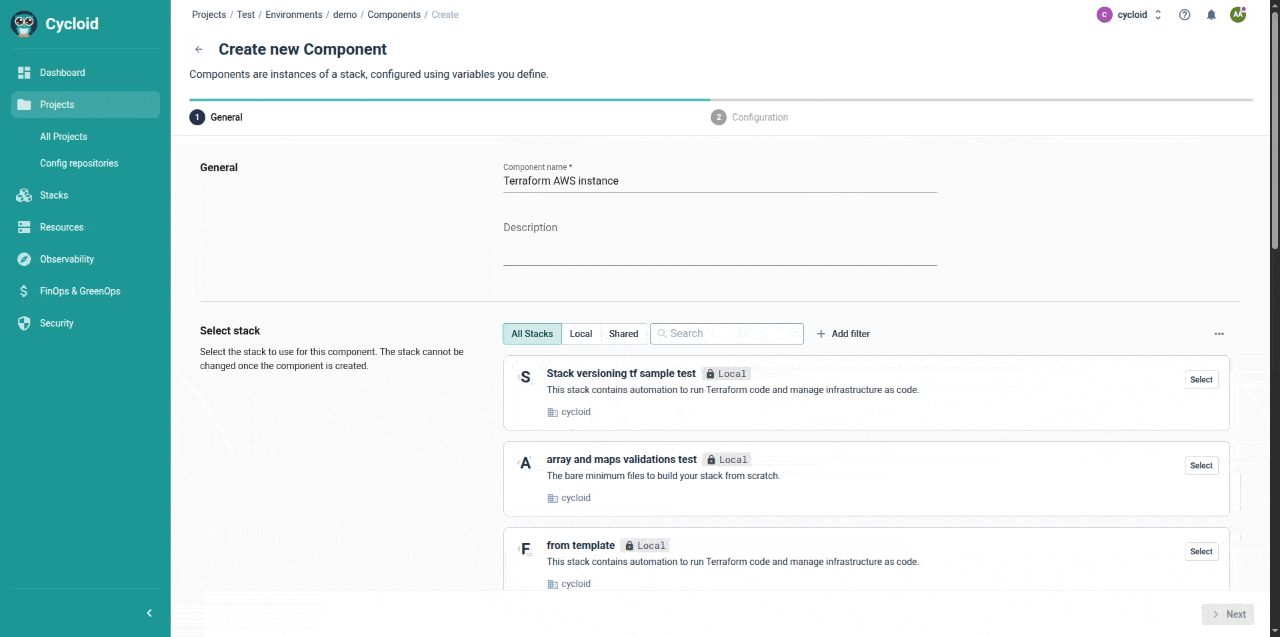This screenshot has height=637, width=1280.
Task: Click the help question mark icon
Action: (x=1185, y=15)
